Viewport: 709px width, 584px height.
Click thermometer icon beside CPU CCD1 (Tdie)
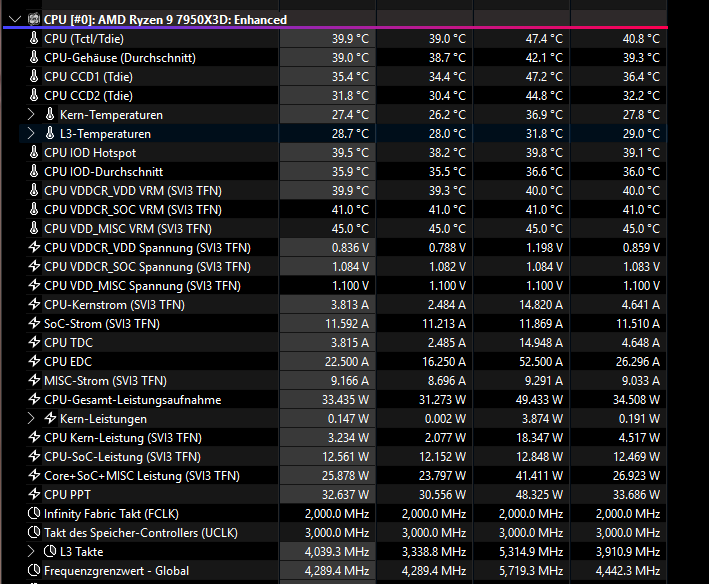coord(34,76)
